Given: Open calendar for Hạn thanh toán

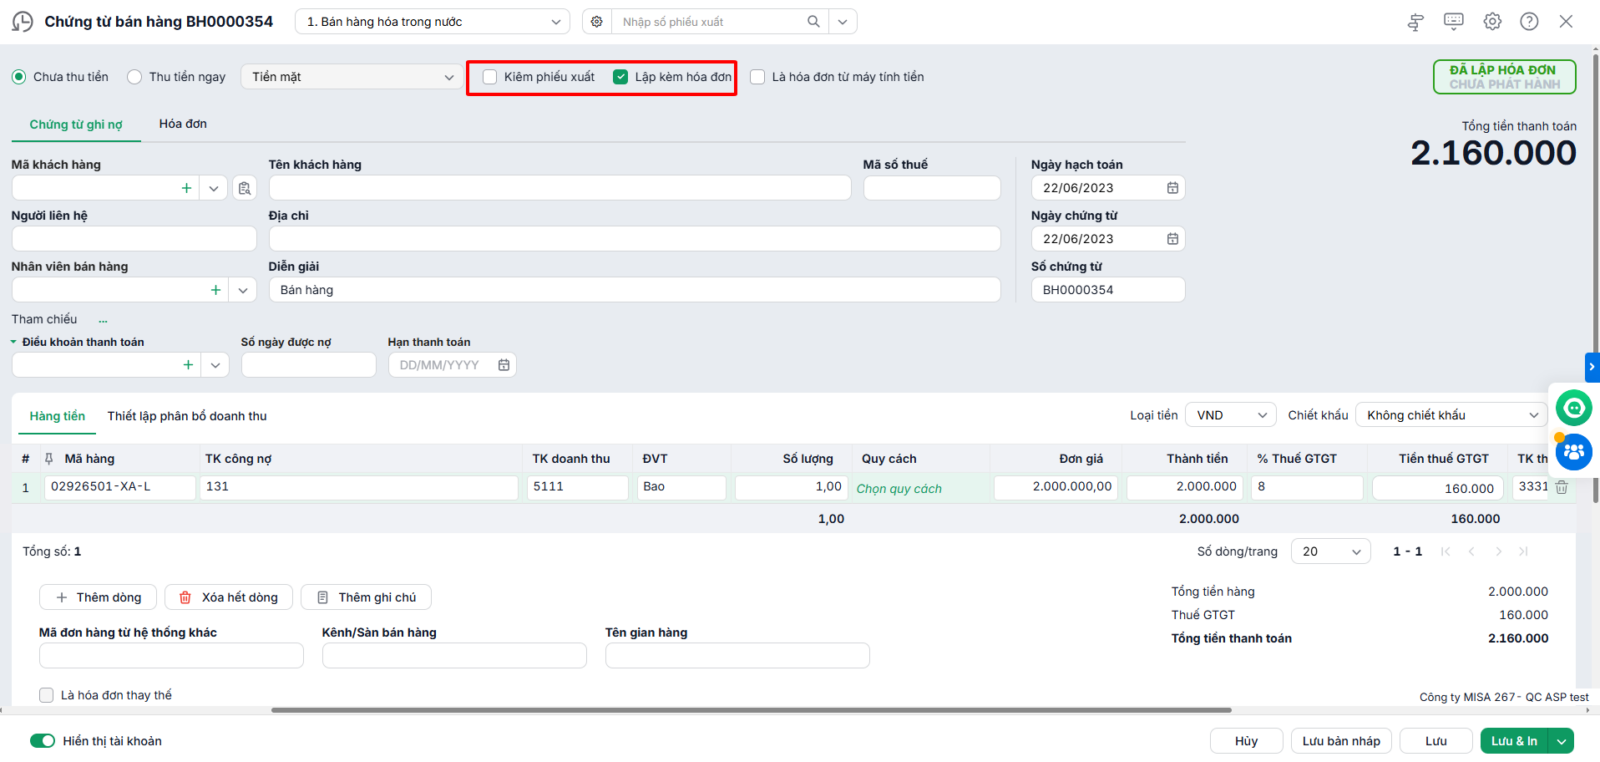Looking at the screenshot, I should (x=504, y=365).
